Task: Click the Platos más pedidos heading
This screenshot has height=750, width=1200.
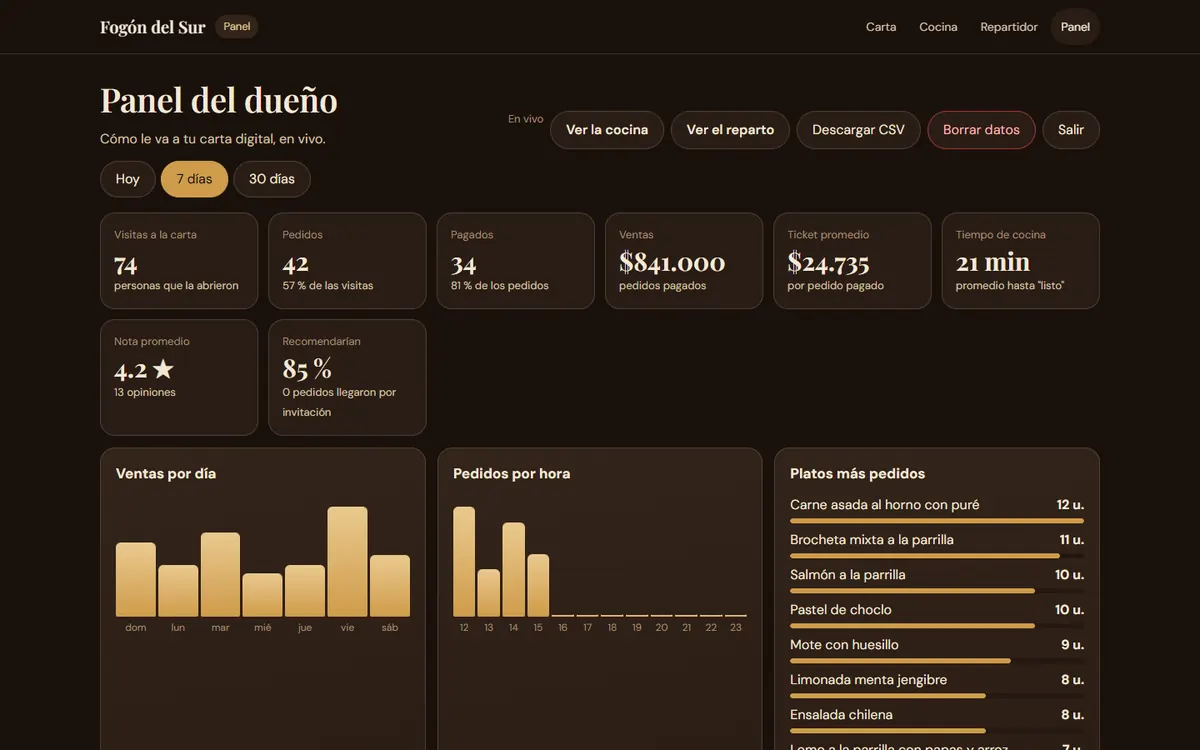Action: tap(858, 474)
